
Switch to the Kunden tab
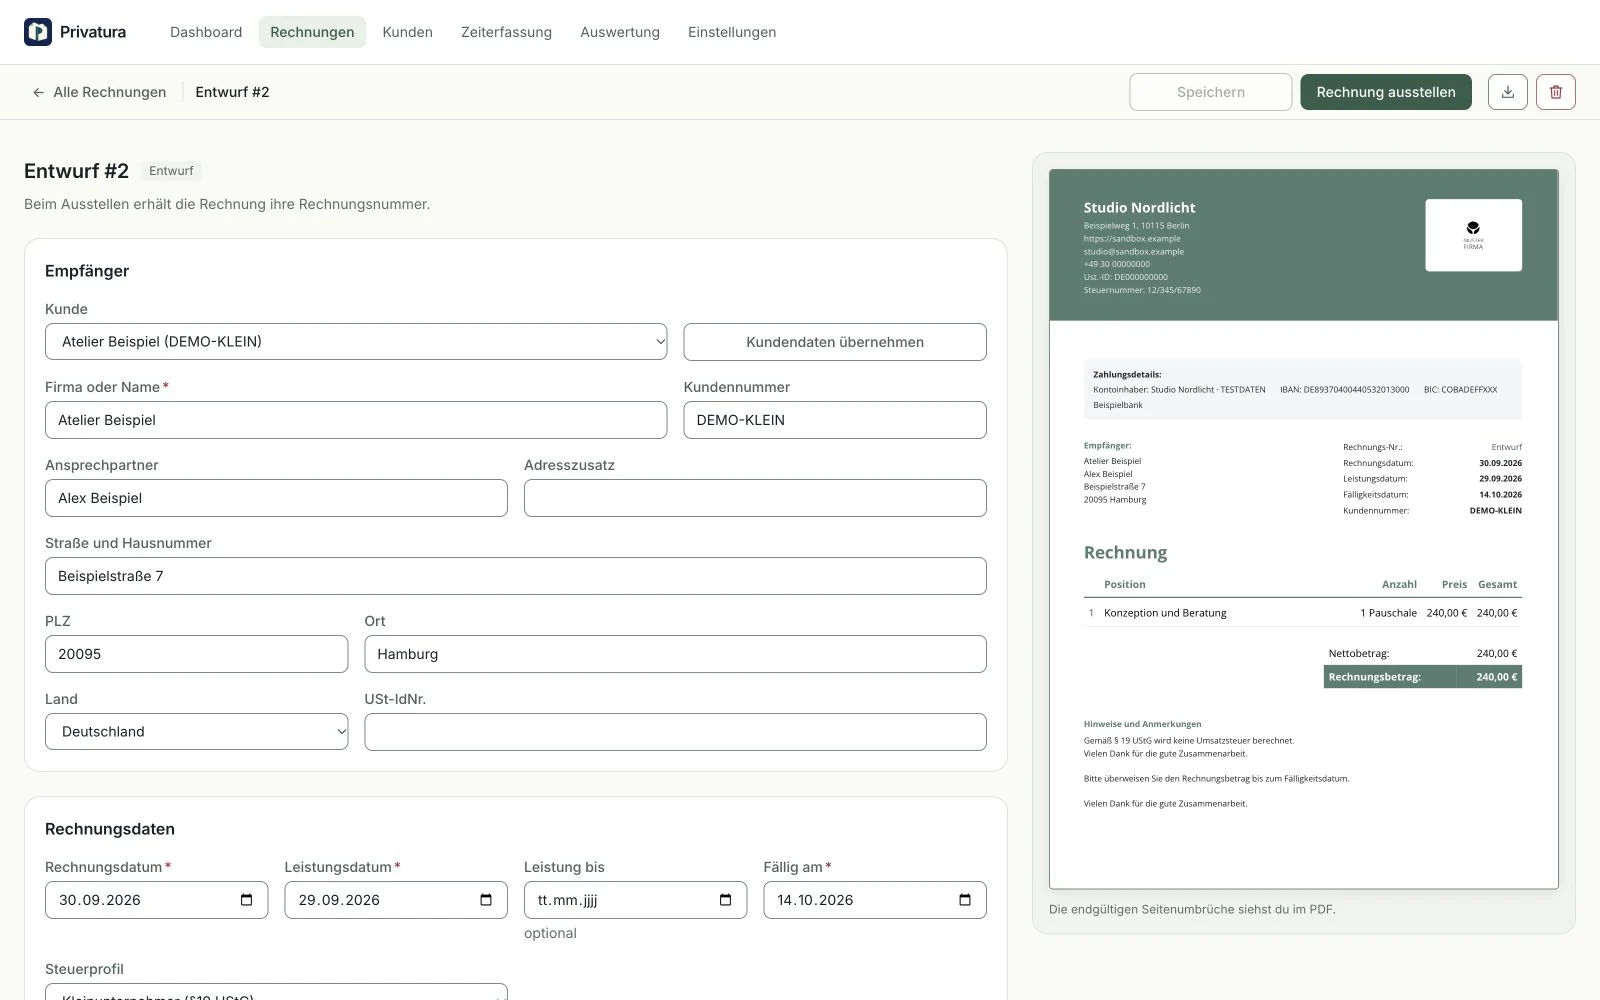coord(407,32)
